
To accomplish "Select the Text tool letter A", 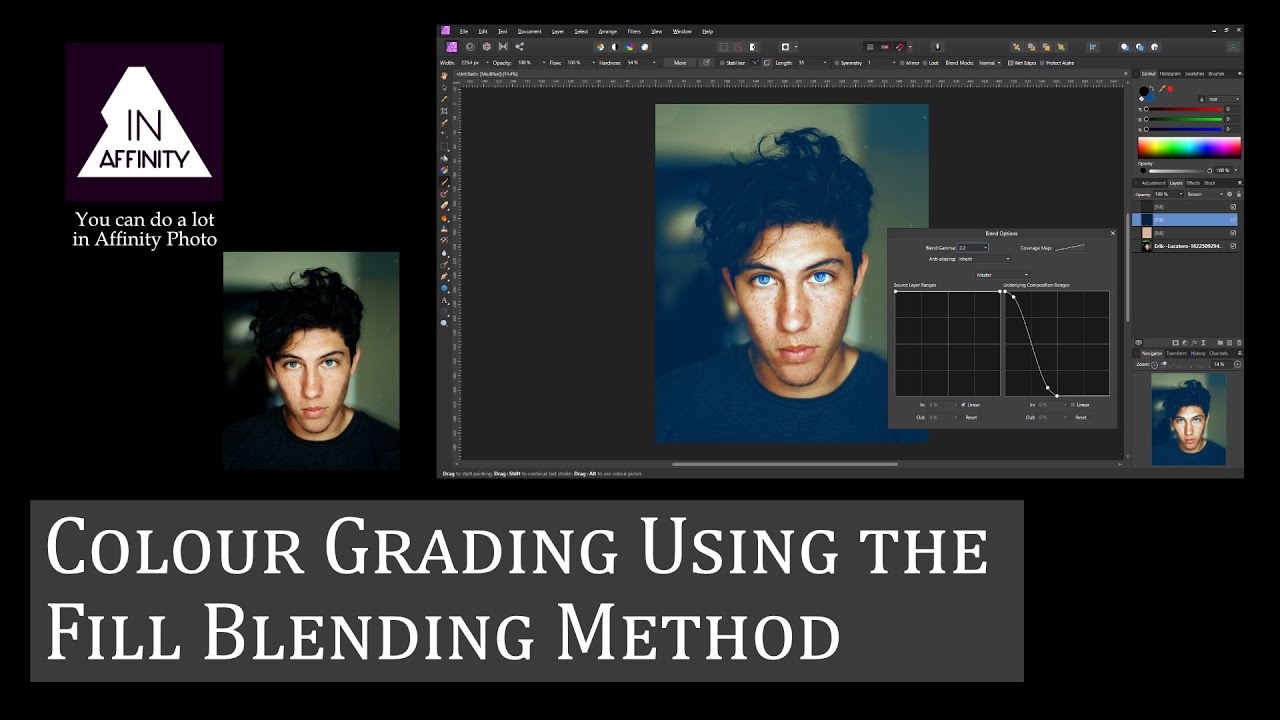I will [445, 300].
